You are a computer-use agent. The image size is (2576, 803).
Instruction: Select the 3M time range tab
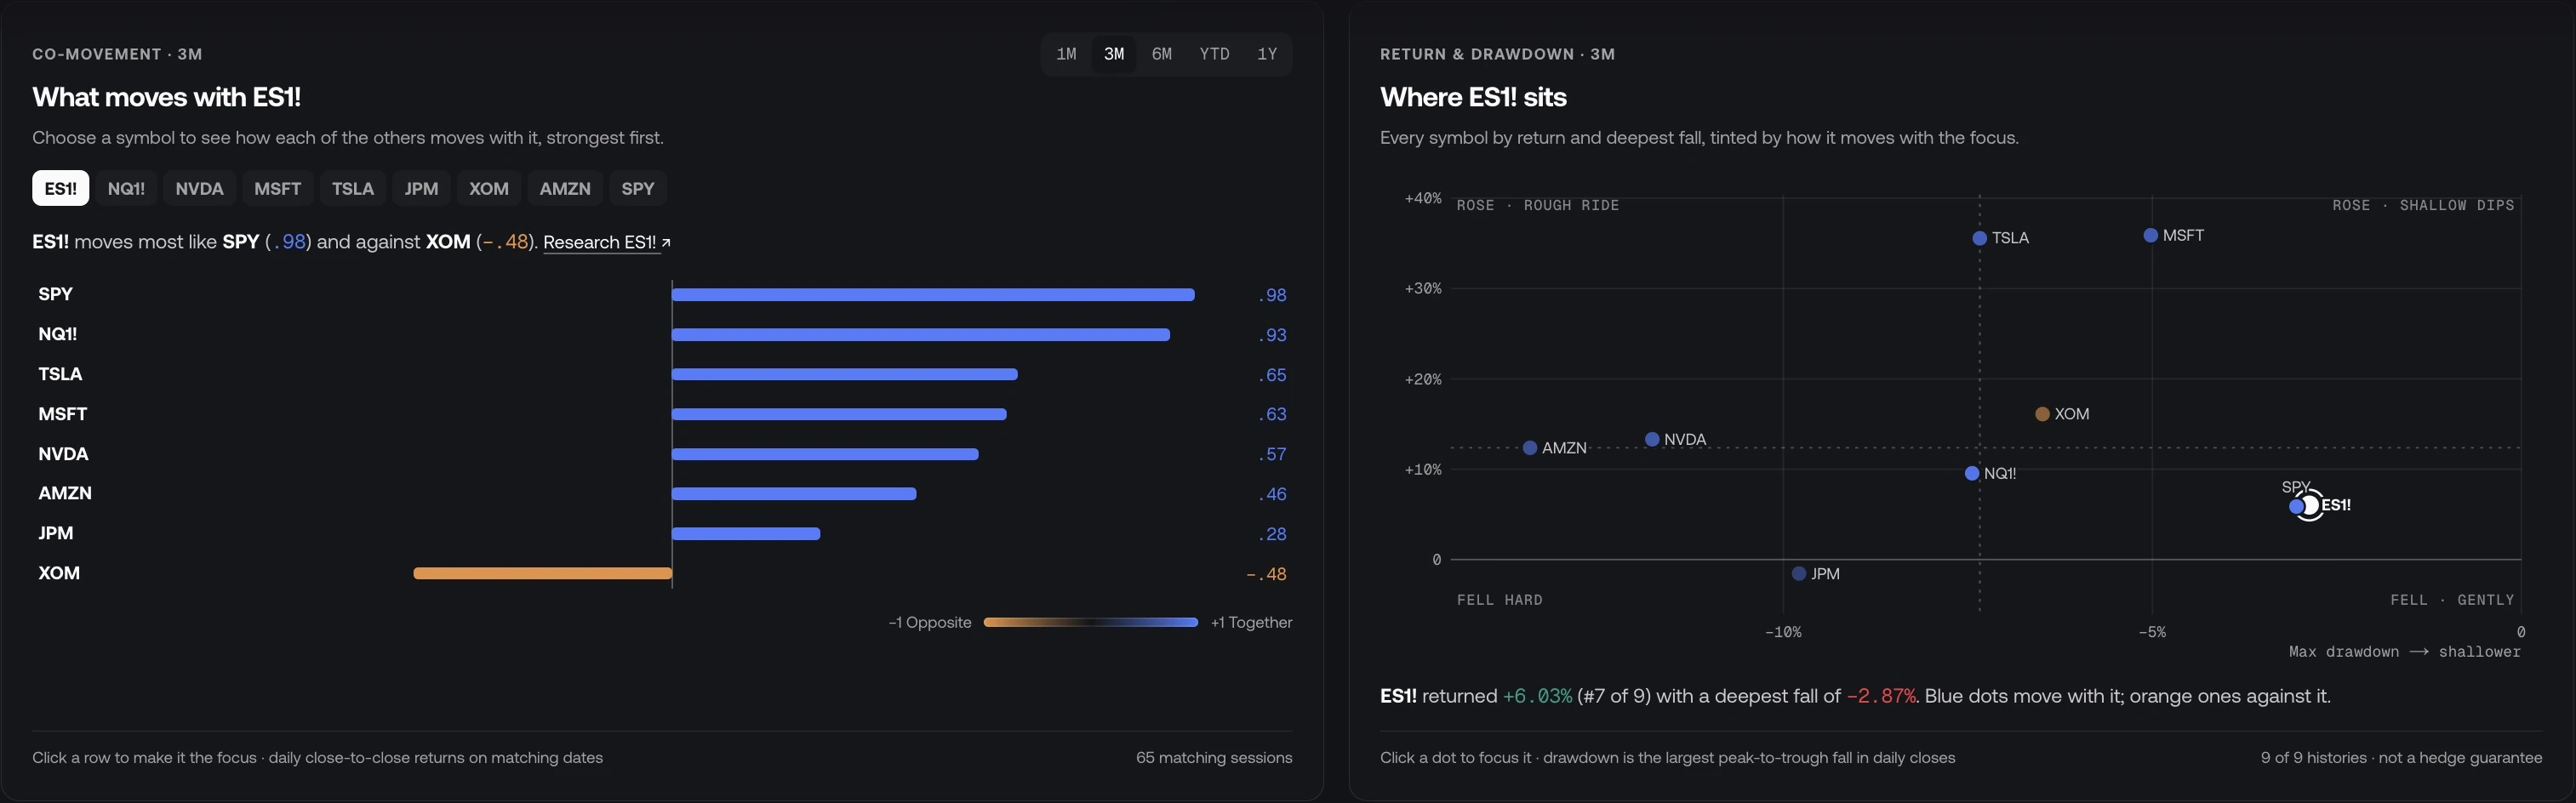pyautogui.click(x=1114, y=54)
